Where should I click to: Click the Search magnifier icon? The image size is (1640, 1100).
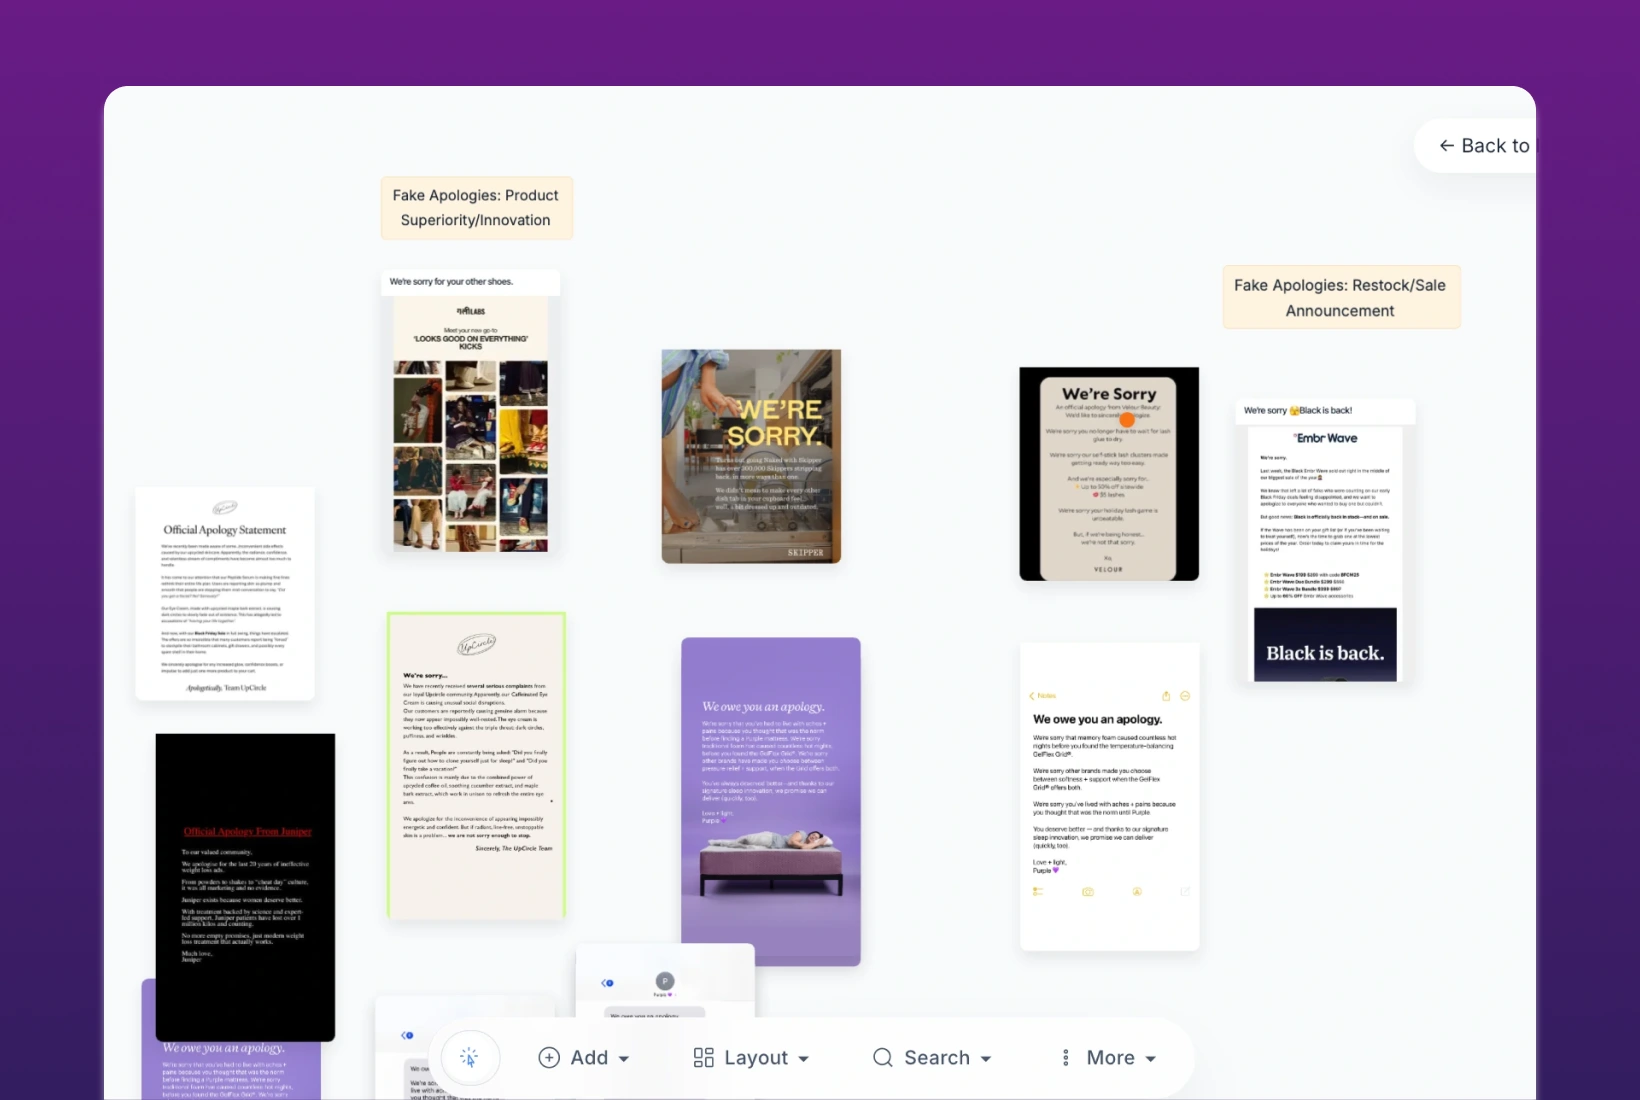click(883, 1057)
